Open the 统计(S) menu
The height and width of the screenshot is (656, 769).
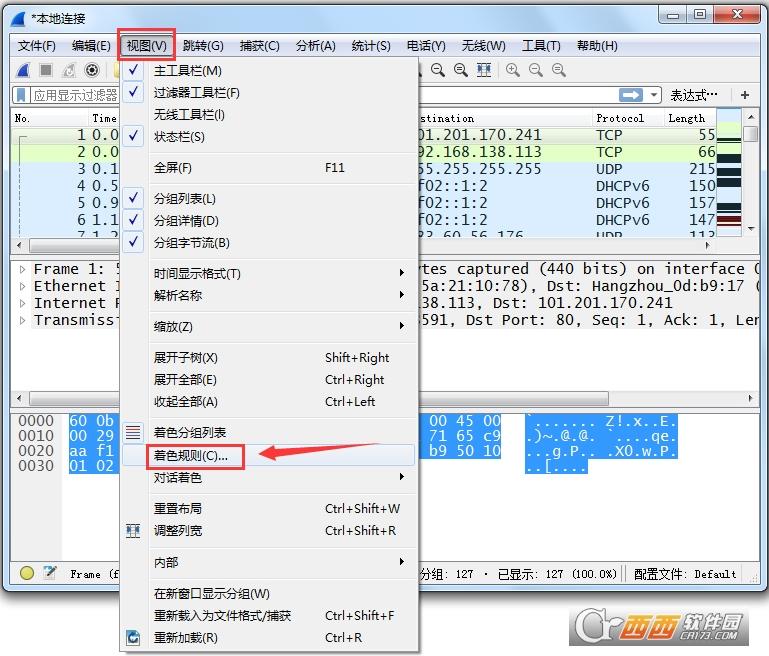371,46
